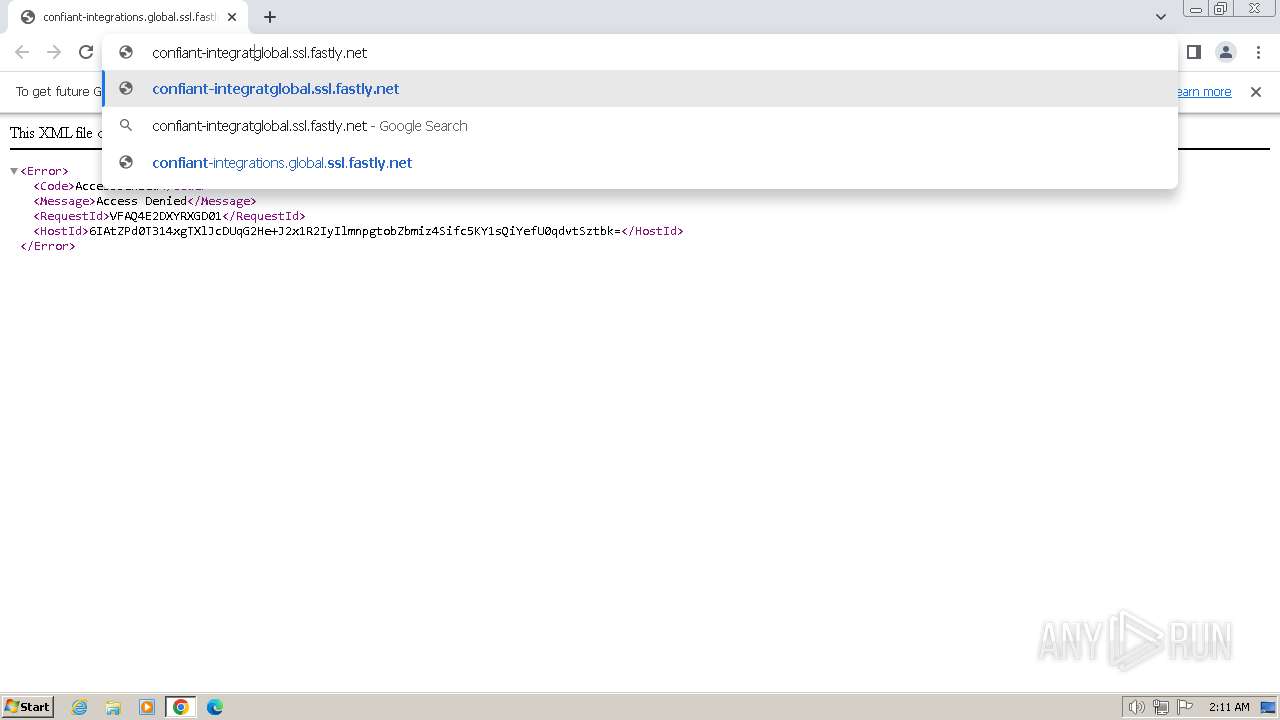
Task: Close the confiant-integrations tab
Action: point(232,17)
